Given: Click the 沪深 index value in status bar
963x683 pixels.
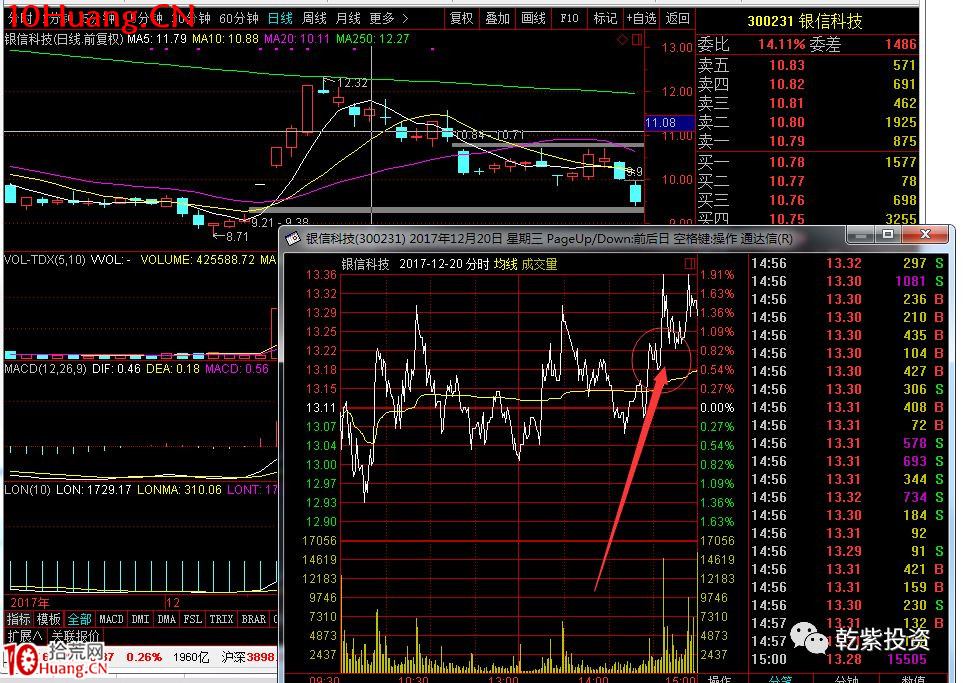Looking at the screenshot, I should [248, 658].
